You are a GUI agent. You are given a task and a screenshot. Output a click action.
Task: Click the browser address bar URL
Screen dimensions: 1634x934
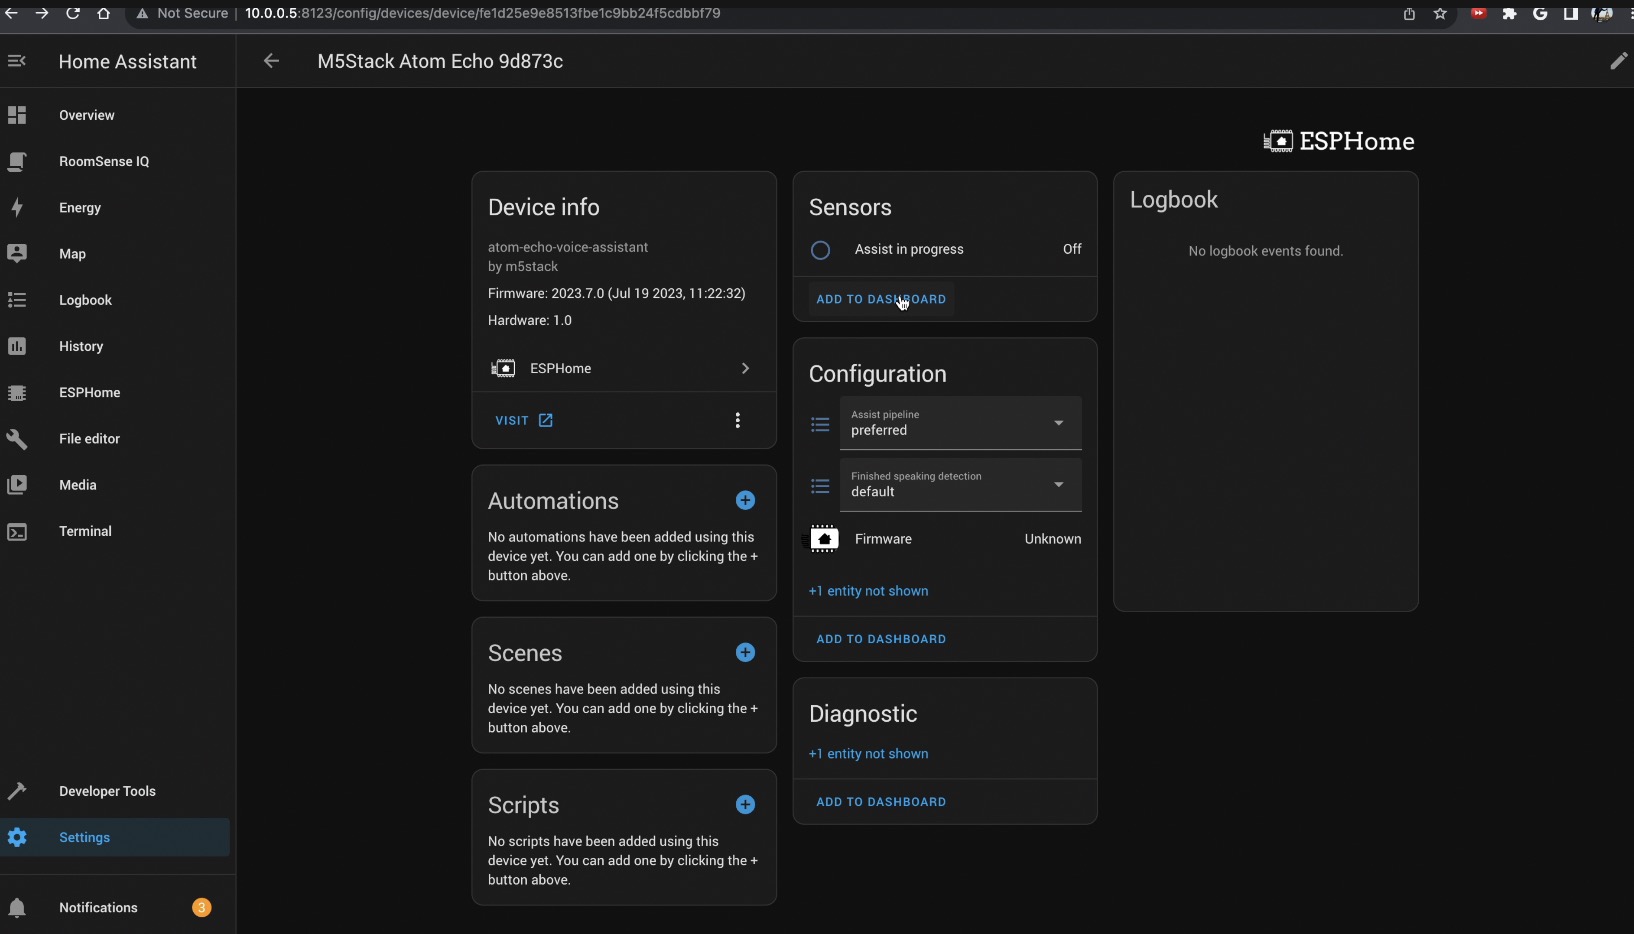tap(482, 13)
